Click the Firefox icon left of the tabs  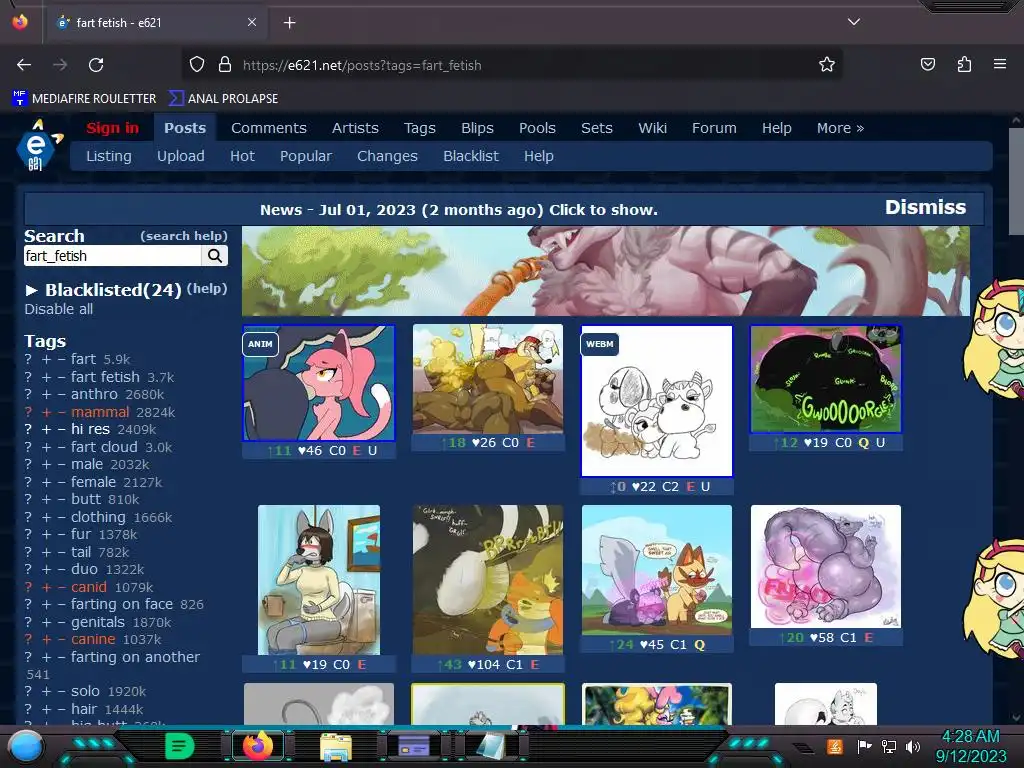(x=20, y=22)
